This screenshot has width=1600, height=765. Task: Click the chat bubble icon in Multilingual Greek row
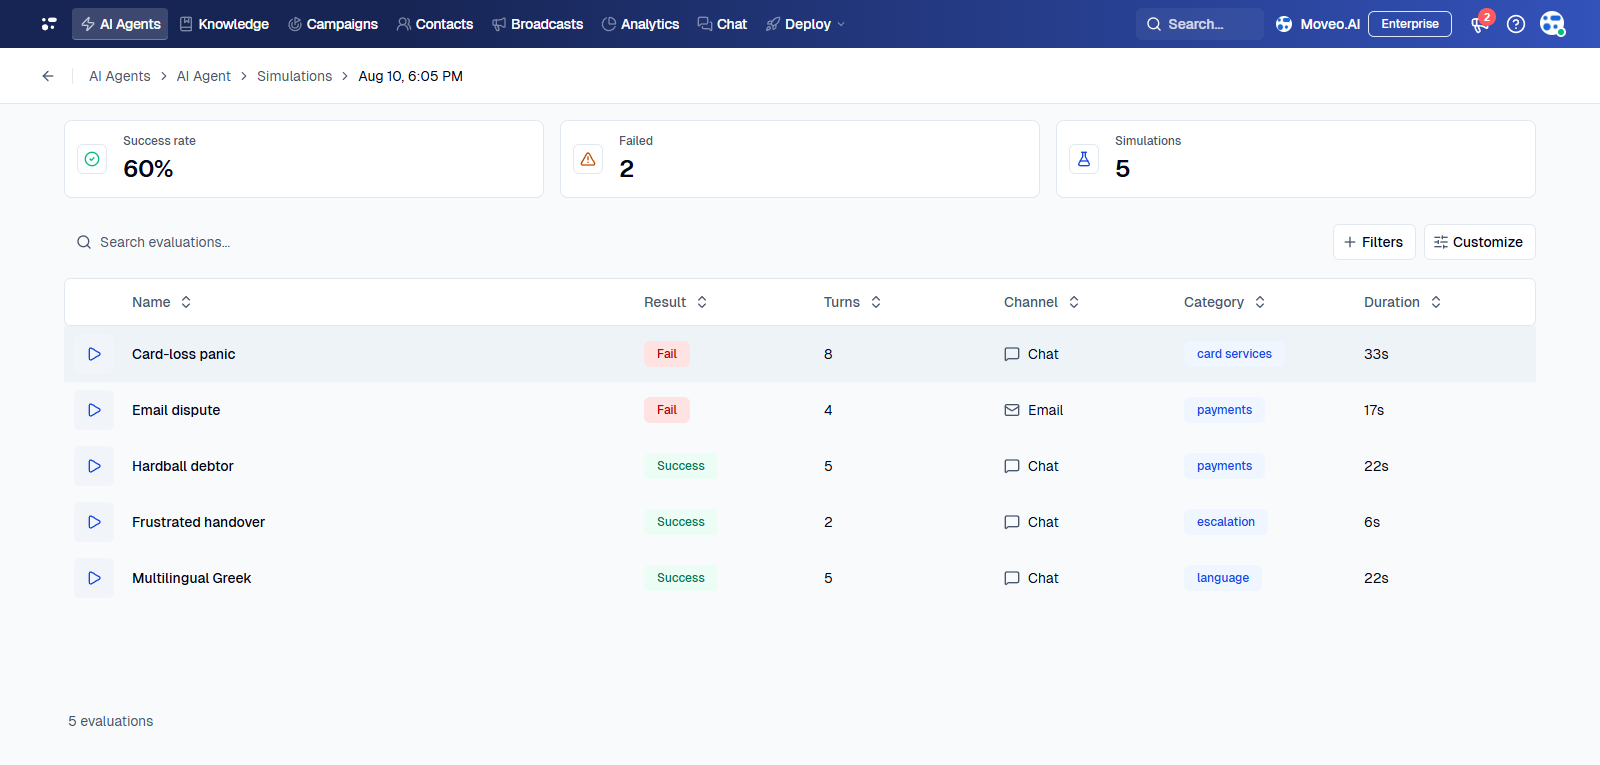tap(1012, 578)
